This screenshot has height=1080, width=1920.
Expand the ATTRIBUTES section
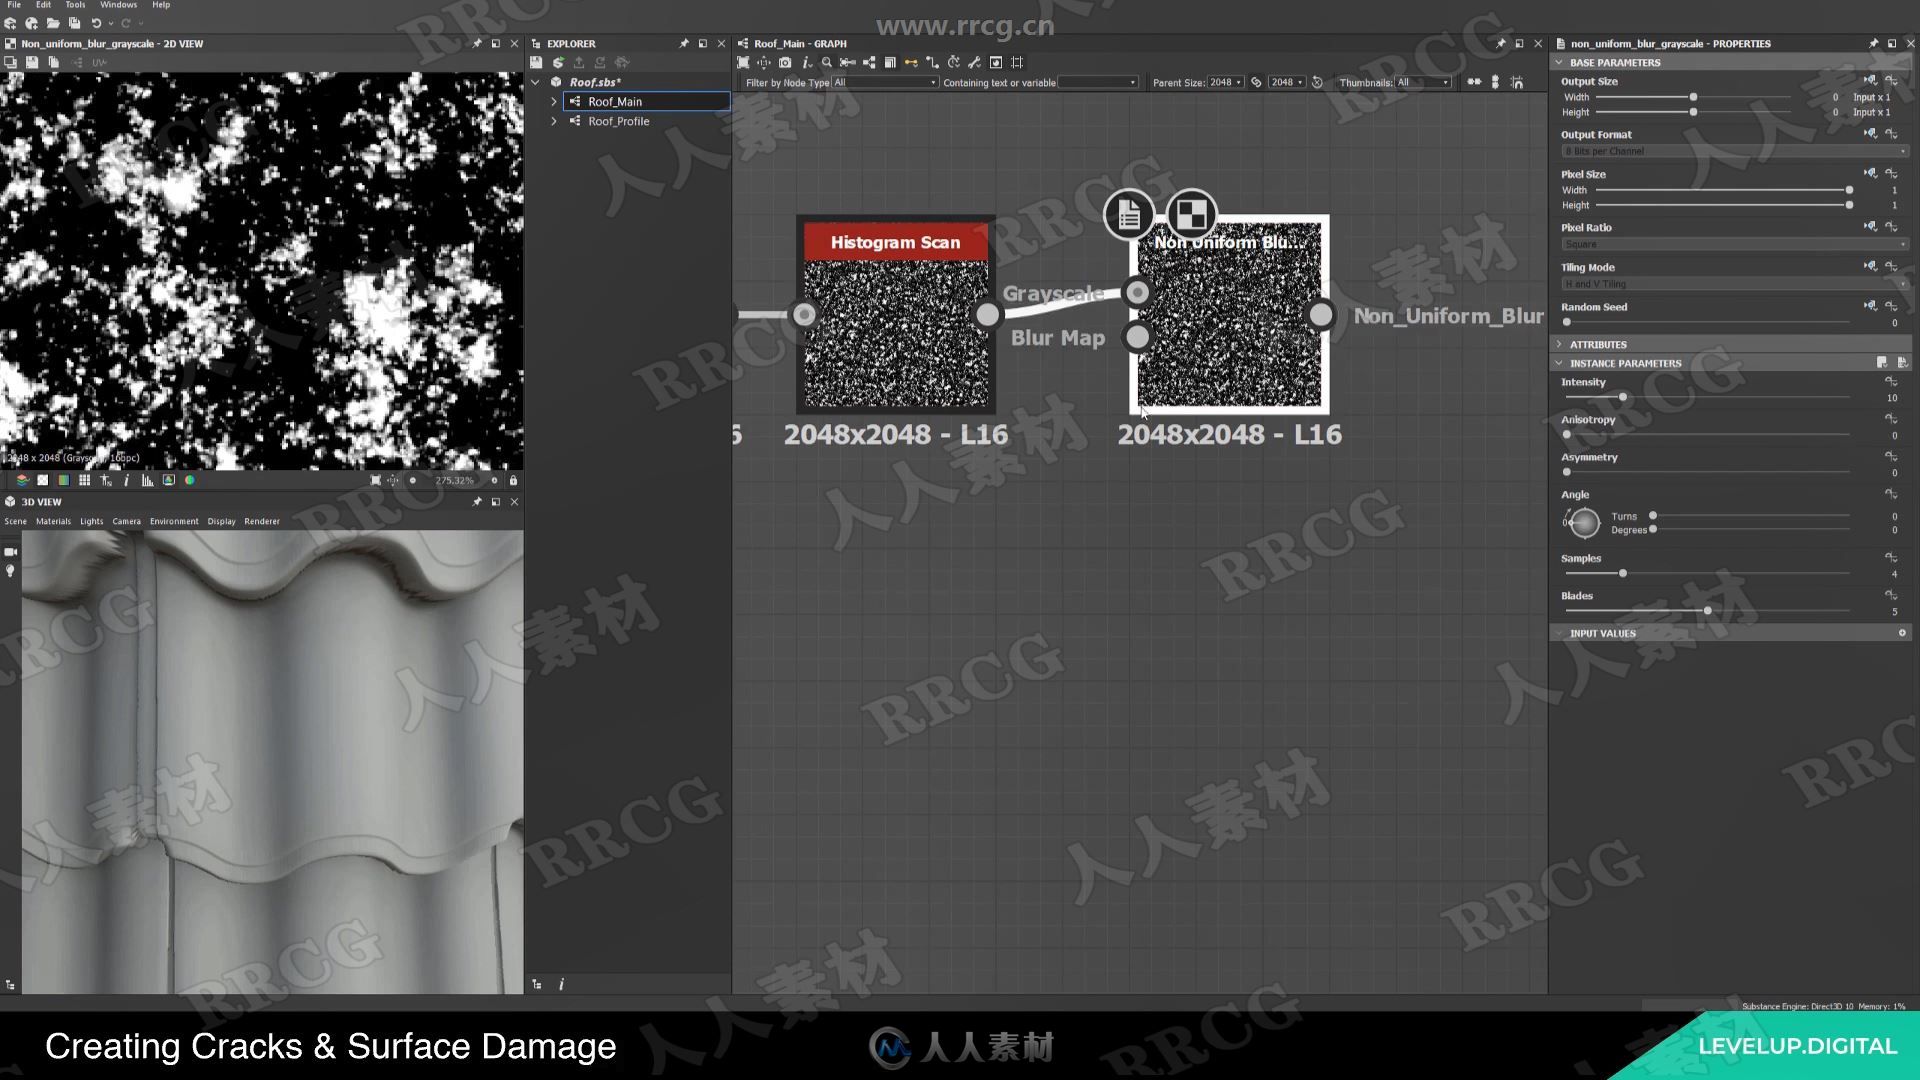click(x=1560, y=344)
